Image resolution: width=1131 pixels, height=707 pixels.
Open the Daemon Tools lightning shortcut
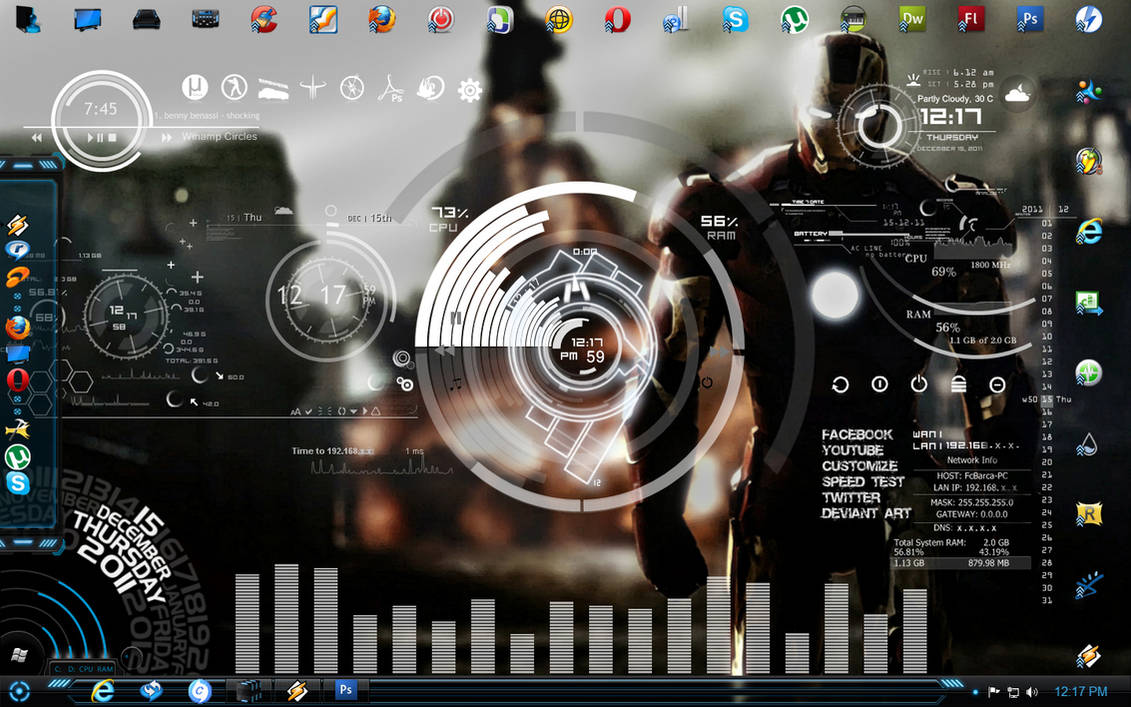click(x=1088, y=19)
